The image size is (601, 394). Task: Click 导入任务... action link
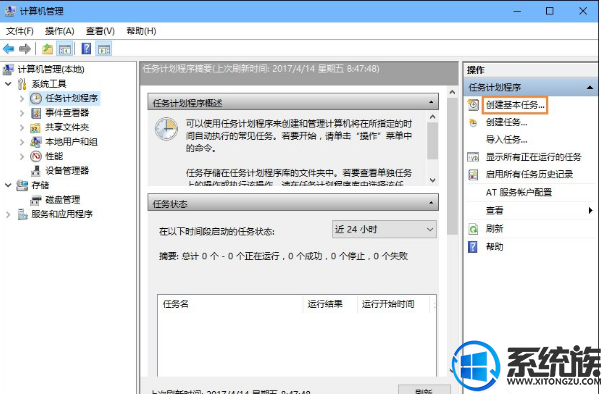coord(506,140)
